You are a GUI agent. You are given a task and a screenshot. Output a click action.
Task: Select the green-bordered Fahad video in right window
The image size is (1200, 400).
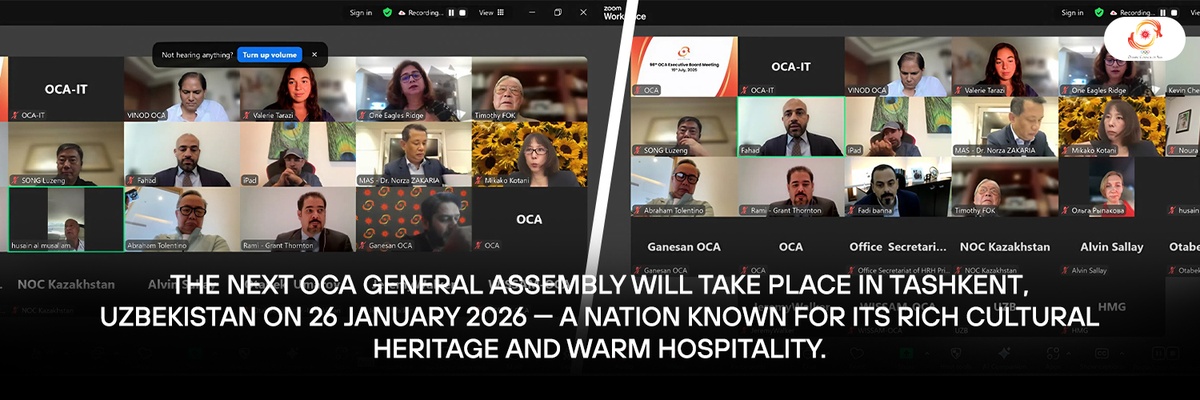point(789,126)
